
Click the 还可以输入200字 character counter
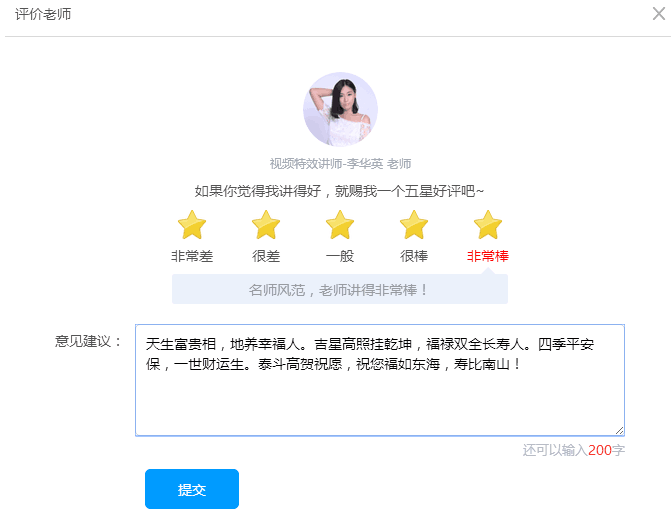pos(573,450)
